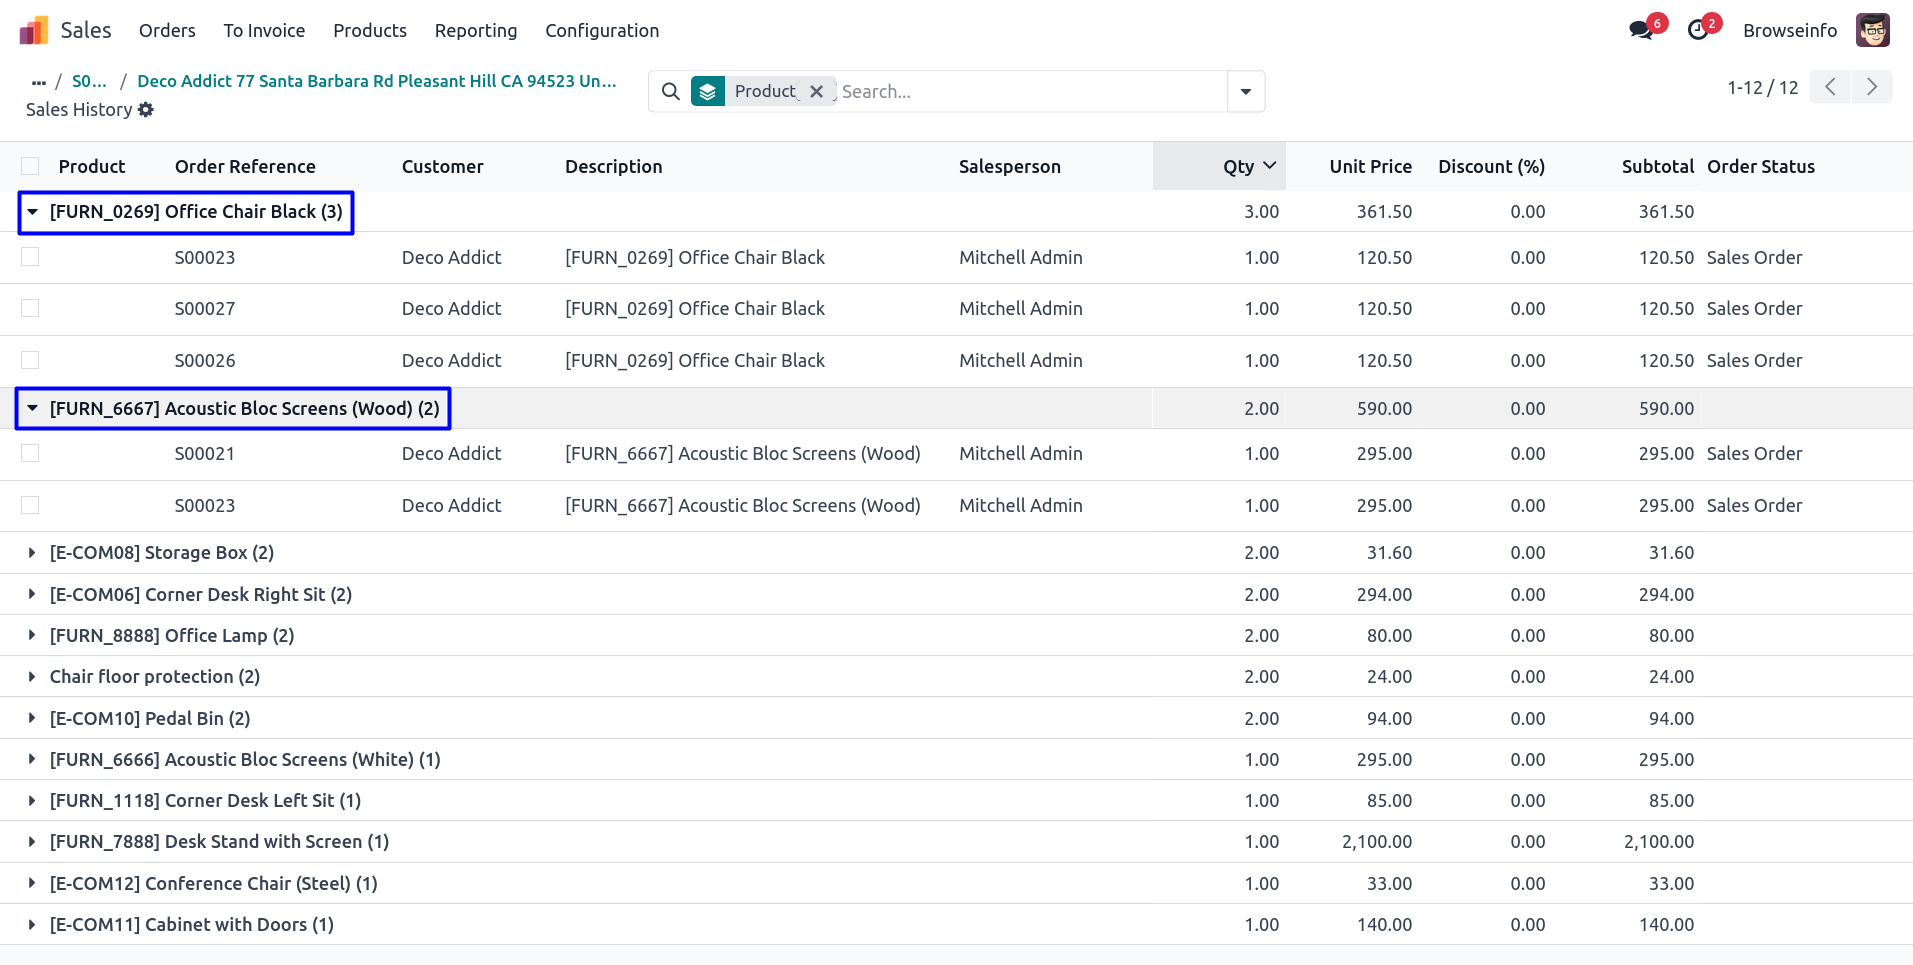This screenshot has width=1913, height=965.
Task: Open the Deco Addict breadcrumb link
Action: click(x=376, y=81)
